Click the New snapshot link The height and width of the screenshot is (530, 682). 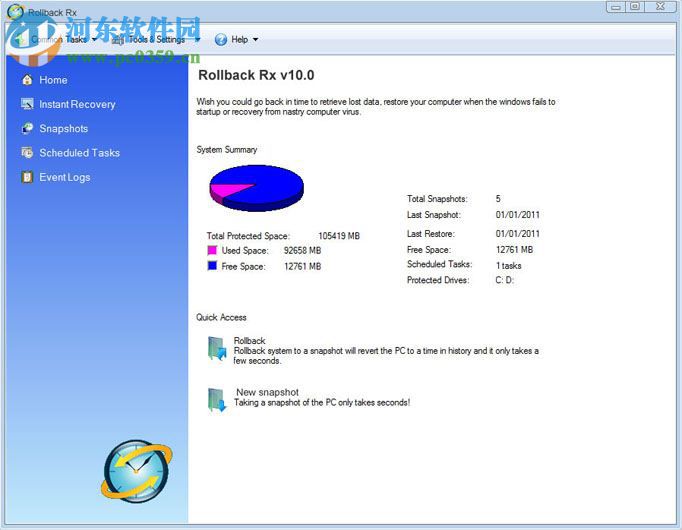[267, 392]
